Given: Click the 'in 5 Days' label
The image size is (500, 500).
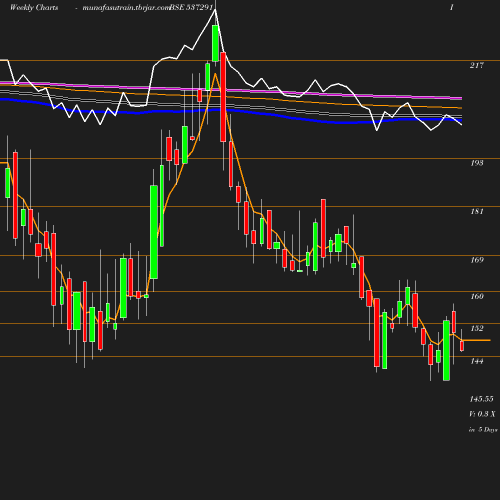Looking at the screenshot, I should [x=483, y=430].
